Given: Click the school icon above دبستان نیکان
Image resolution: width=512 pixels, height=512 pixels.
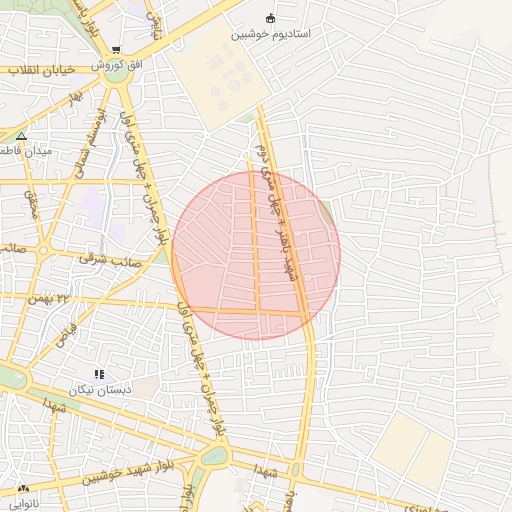Looking at the screenshot, I should tap(99, 375).
